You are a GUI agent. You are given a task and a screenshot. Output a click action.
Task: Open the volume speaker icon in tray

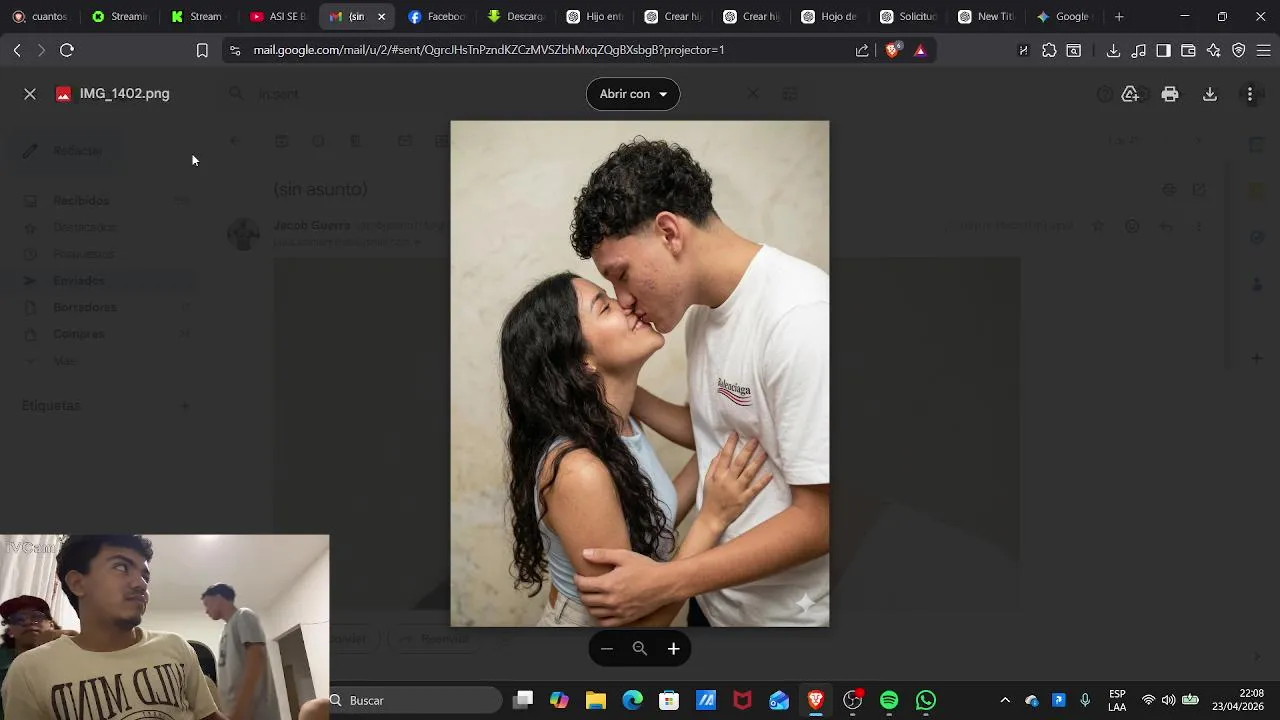[x=1168, y=700]
